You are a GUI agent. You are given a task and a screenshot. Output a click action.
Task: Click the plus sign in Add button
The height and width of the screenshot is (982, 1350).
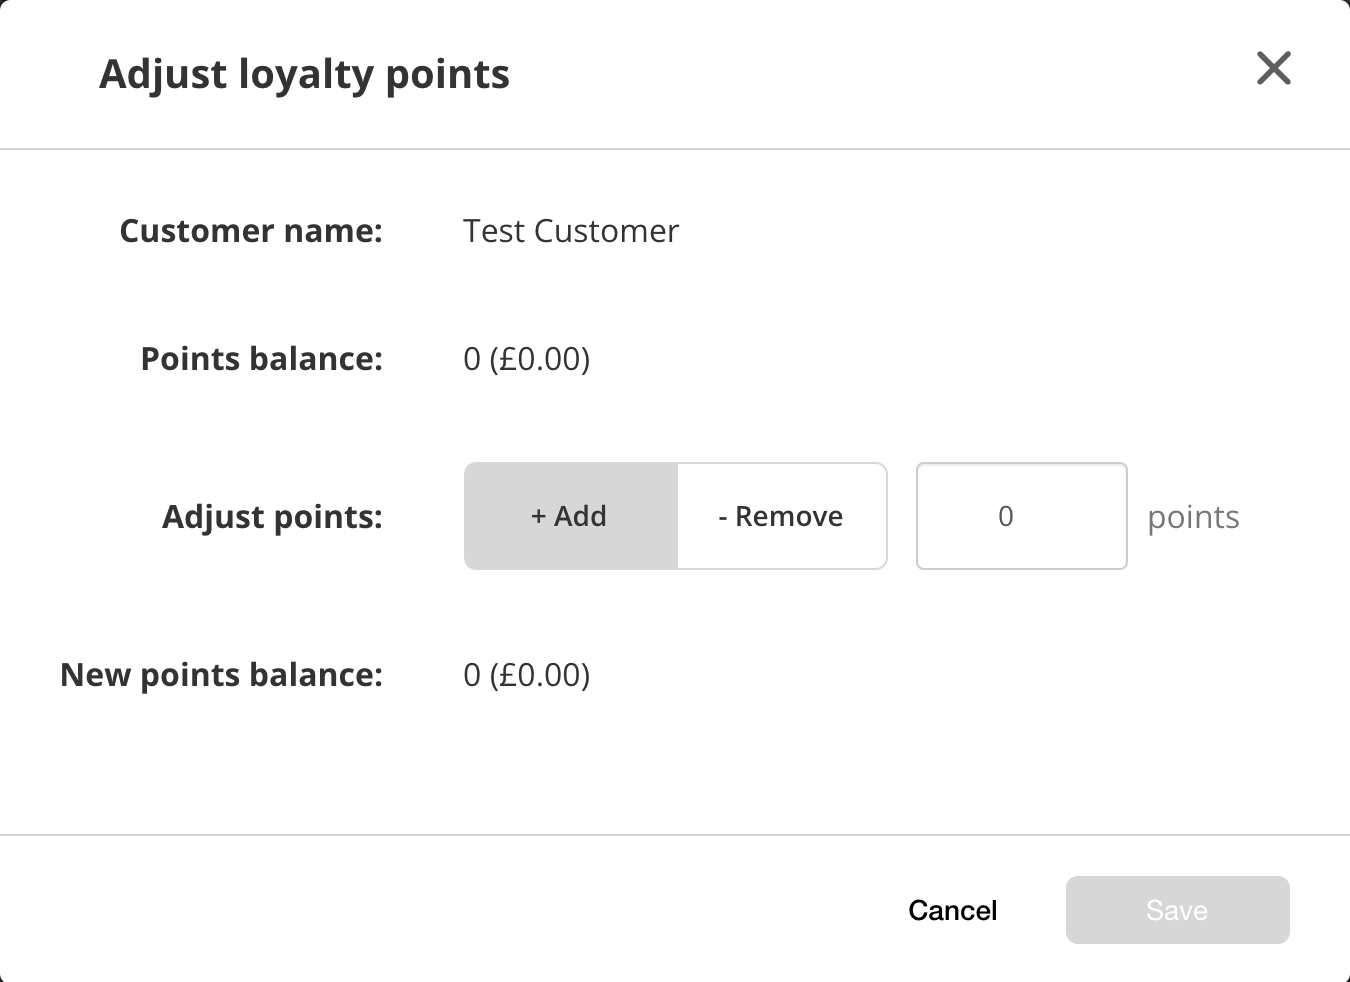coord(538,517)
